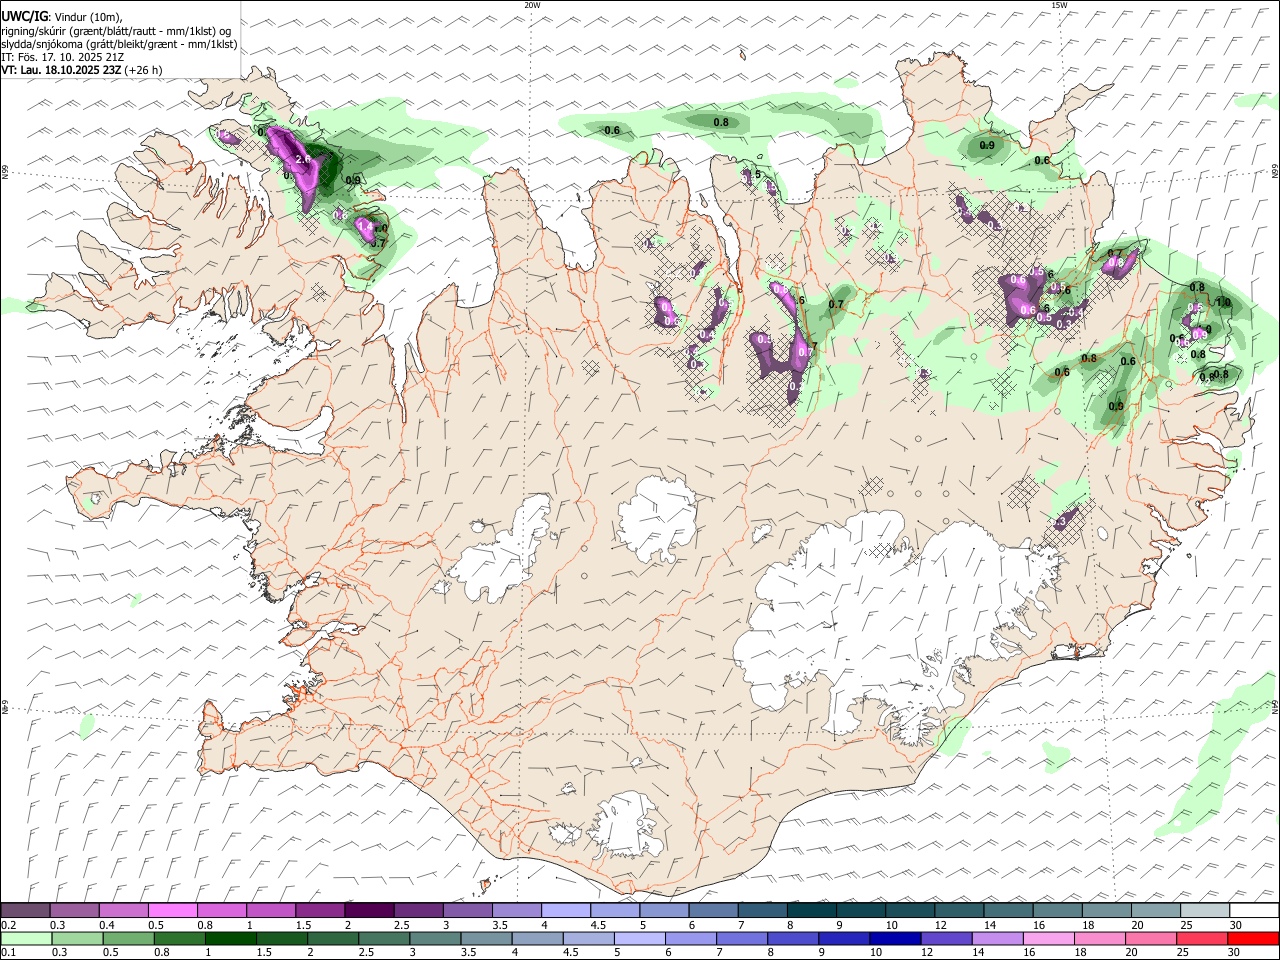Select the darkest green 1 swatch in the rain legend
The image size is (1280, 960).
point(230,938)
